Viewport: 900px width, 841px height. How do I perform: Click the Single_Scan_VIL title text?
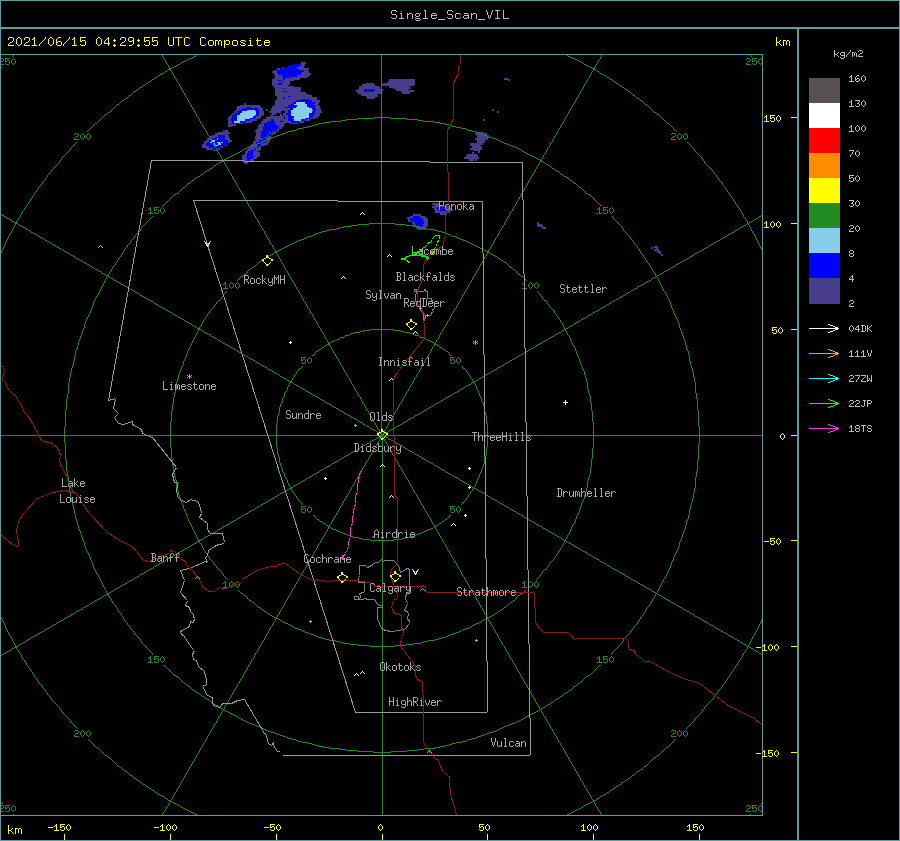[449, 15]
